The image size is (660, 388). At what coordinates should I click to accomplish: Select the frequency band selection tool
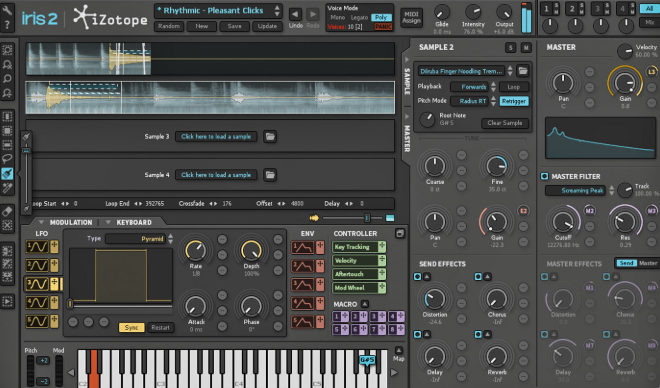pyautogui.click(x=7, y=145)
